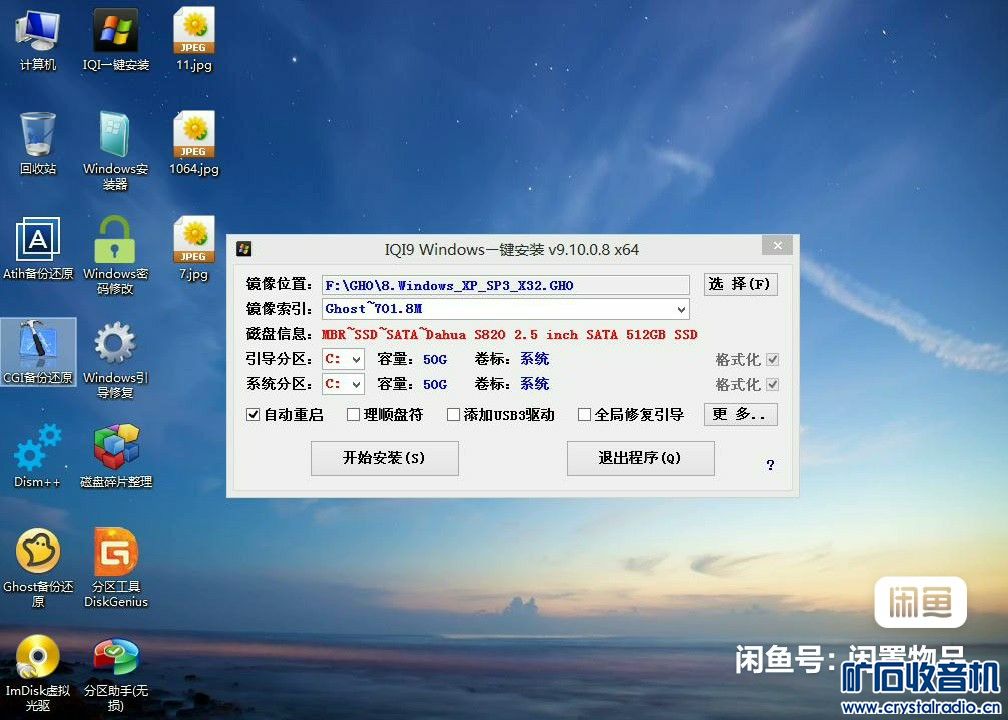Screen dimensions: 1008x720
Task: Launch Windows密码修改 padlock icon
Action: 116,256
